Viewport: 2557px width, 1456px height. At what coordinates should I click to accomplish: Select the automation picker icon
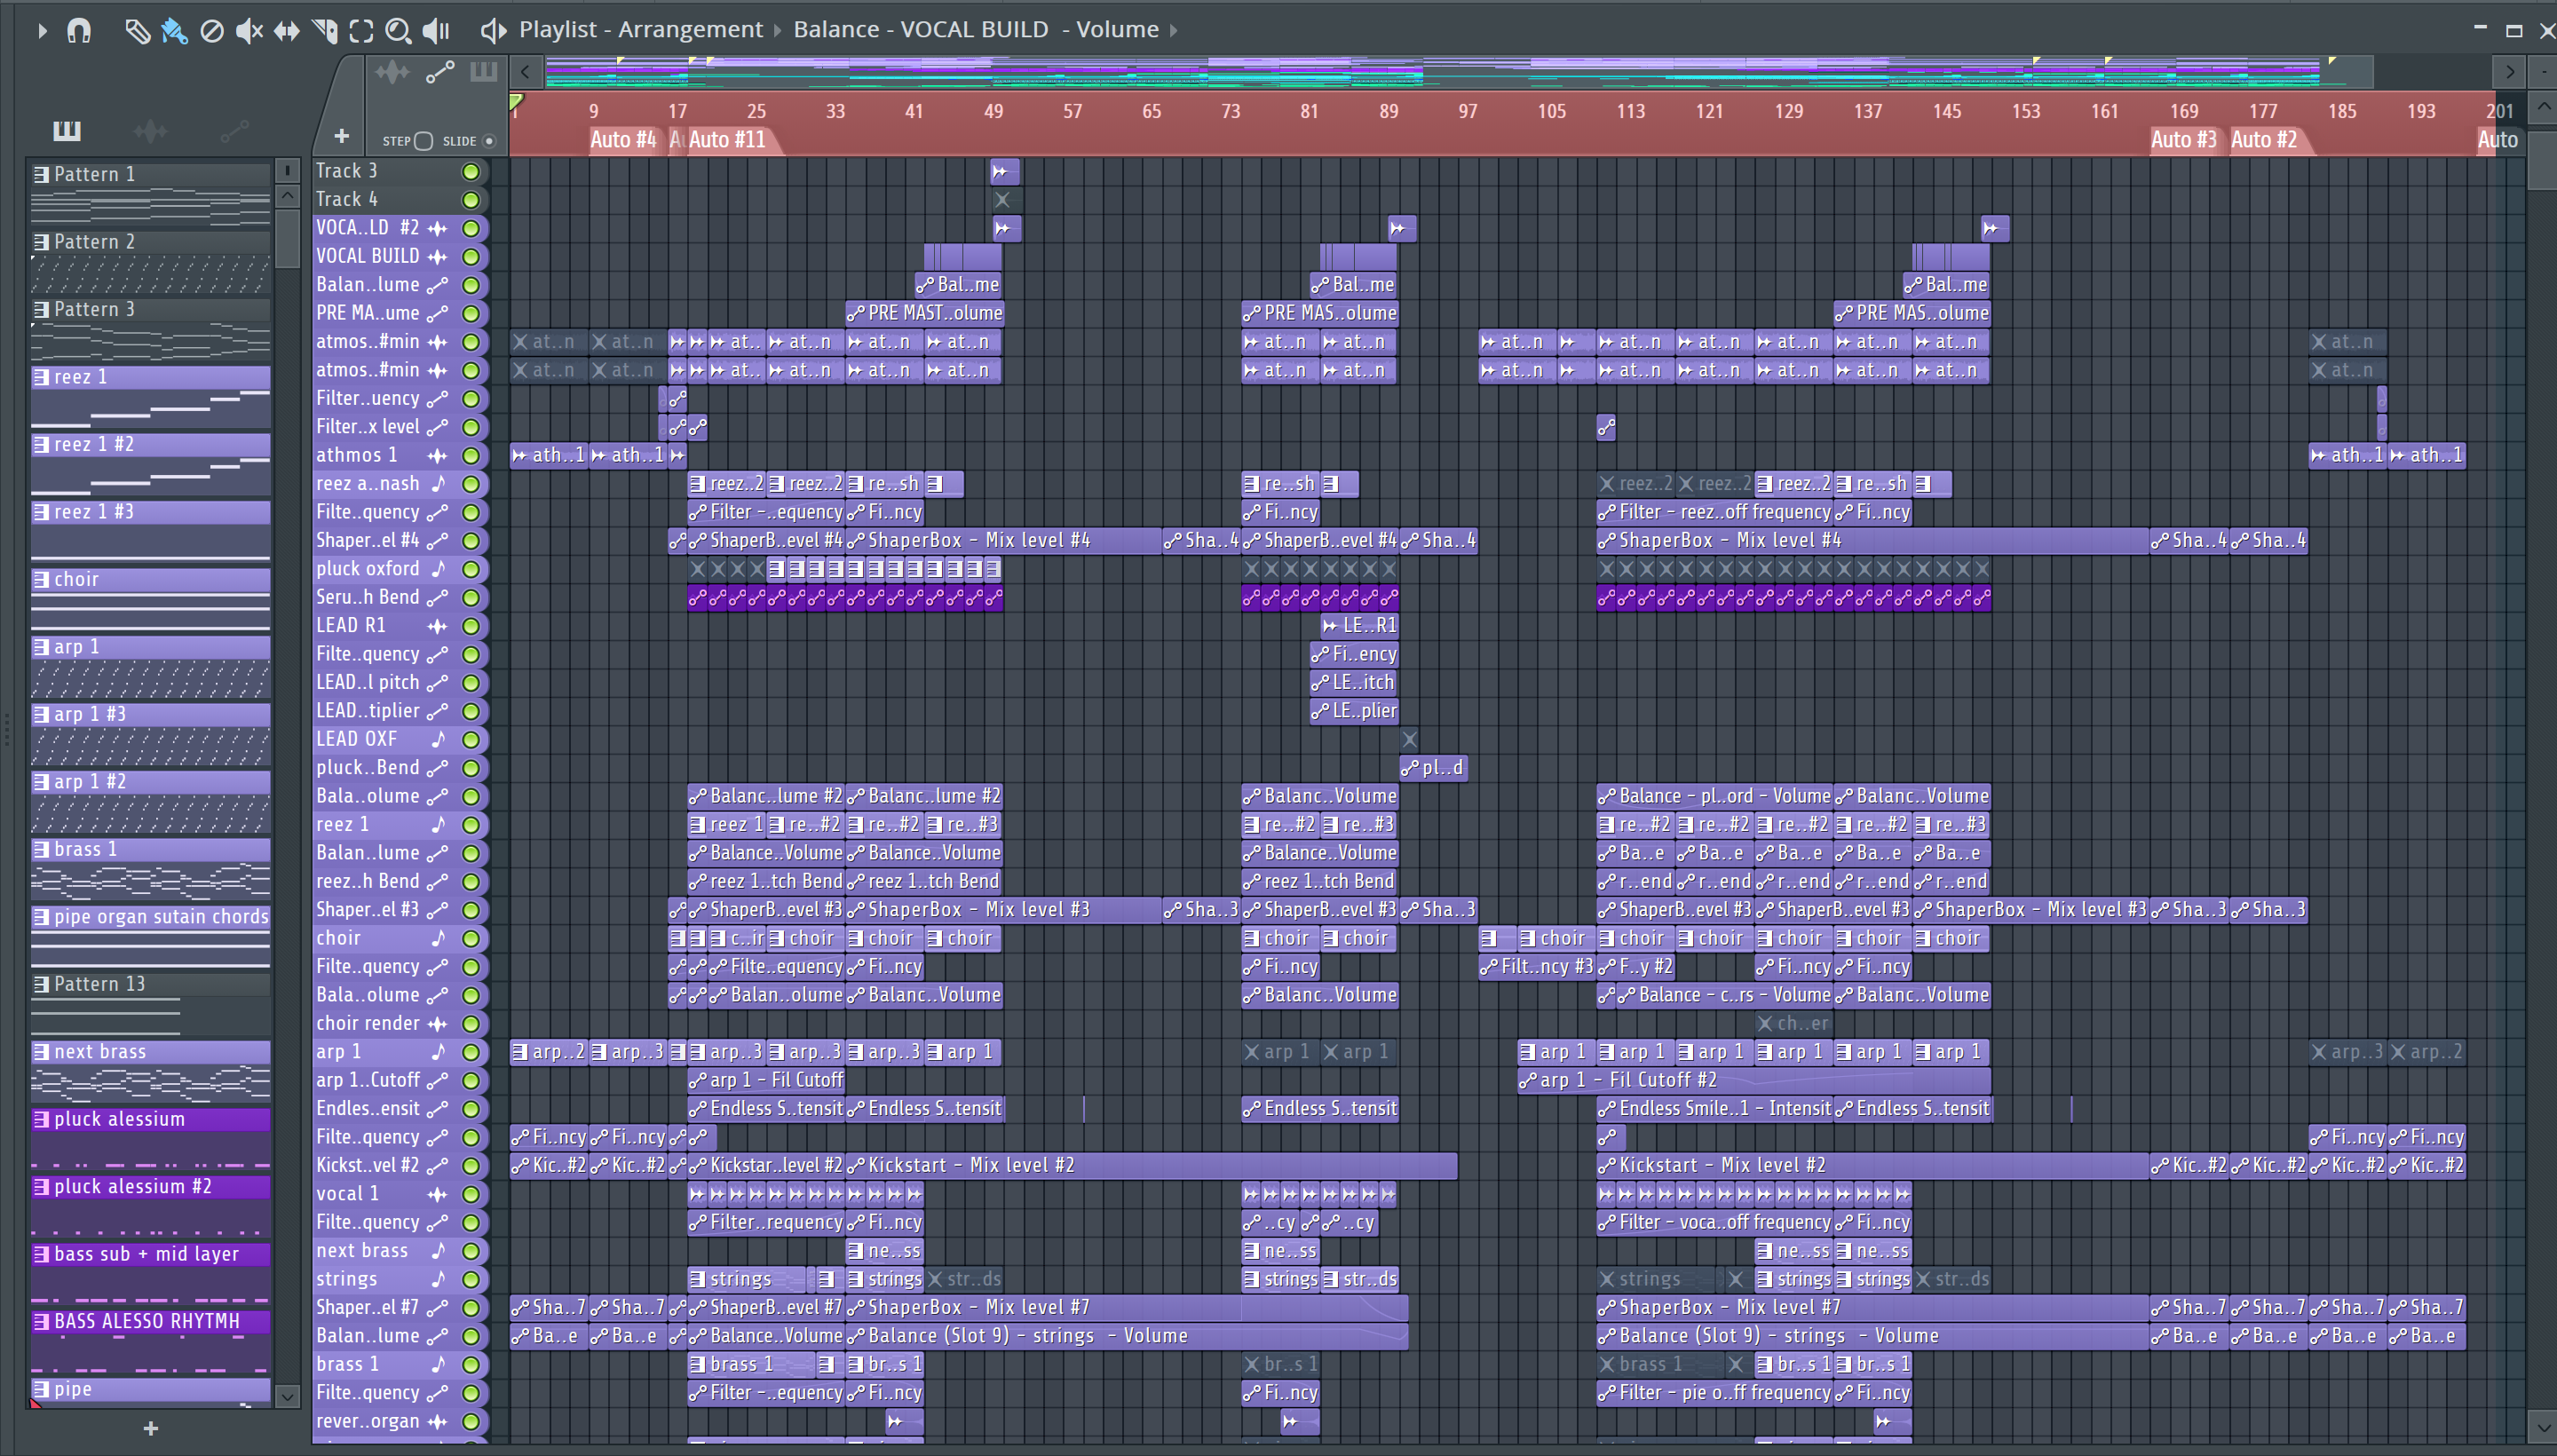234,130
